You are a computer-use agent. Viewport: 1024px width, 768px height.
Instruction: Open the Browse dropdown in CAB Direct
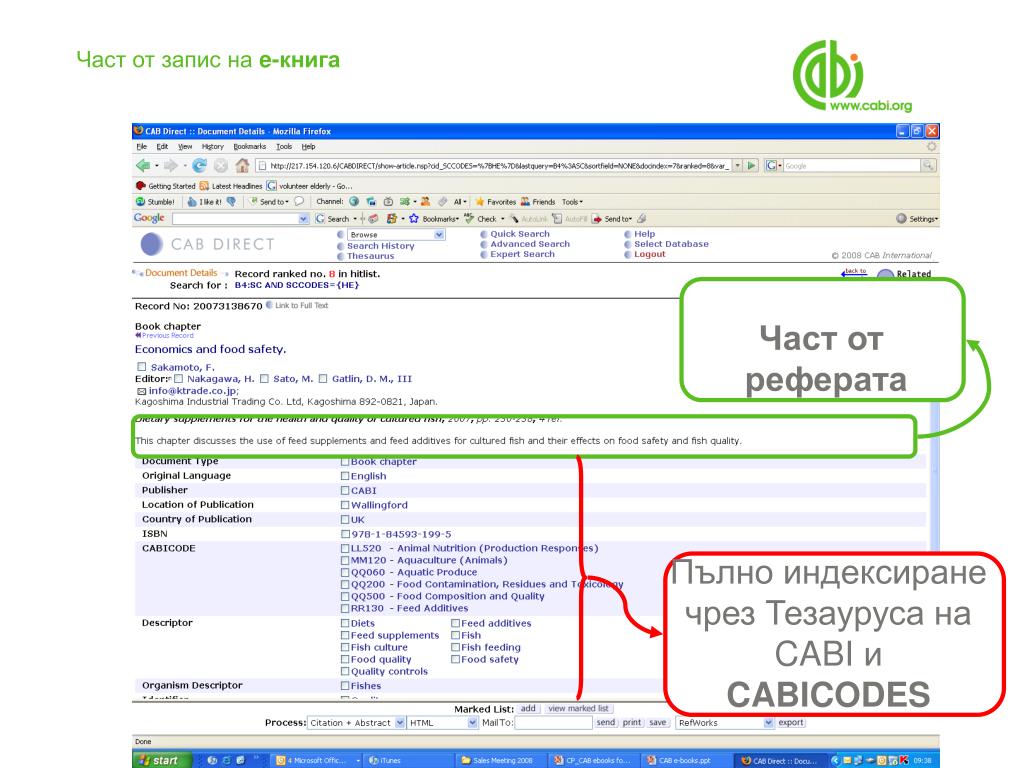pyautogui.click(x=396, y=234)
